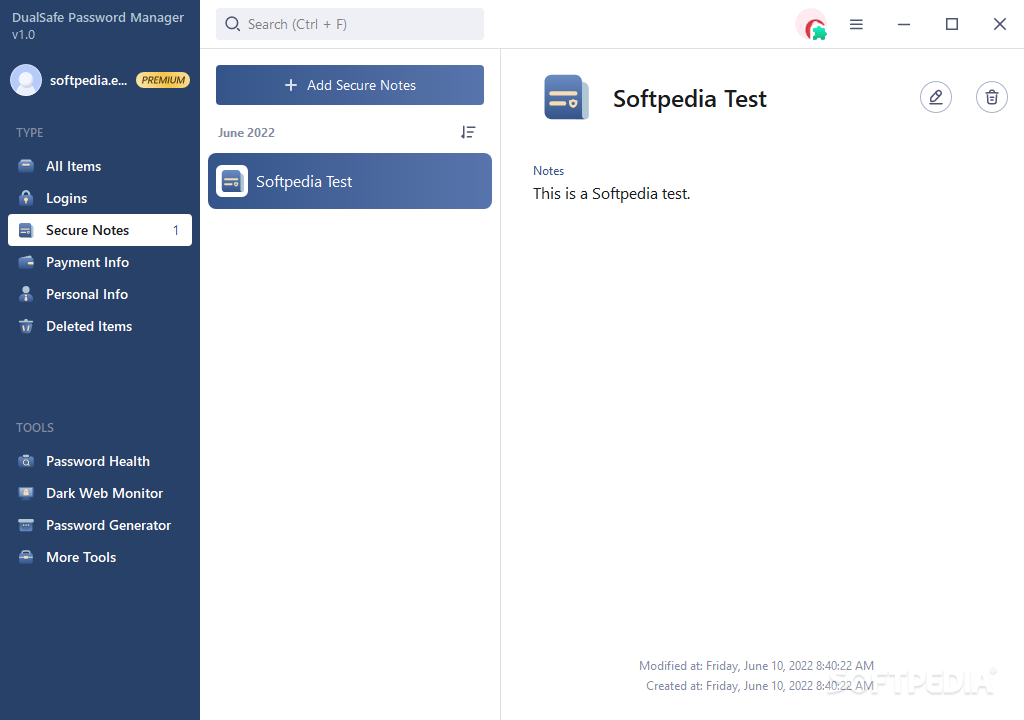
Task: Open Personal Info category
Action: (x=100, y=294)
